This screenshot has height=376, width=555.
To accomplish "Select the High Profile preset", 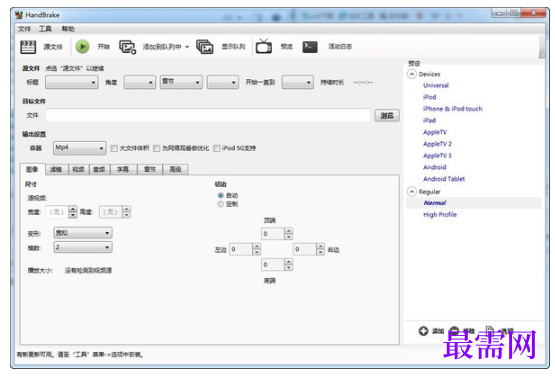I will (x=440, y=215).
